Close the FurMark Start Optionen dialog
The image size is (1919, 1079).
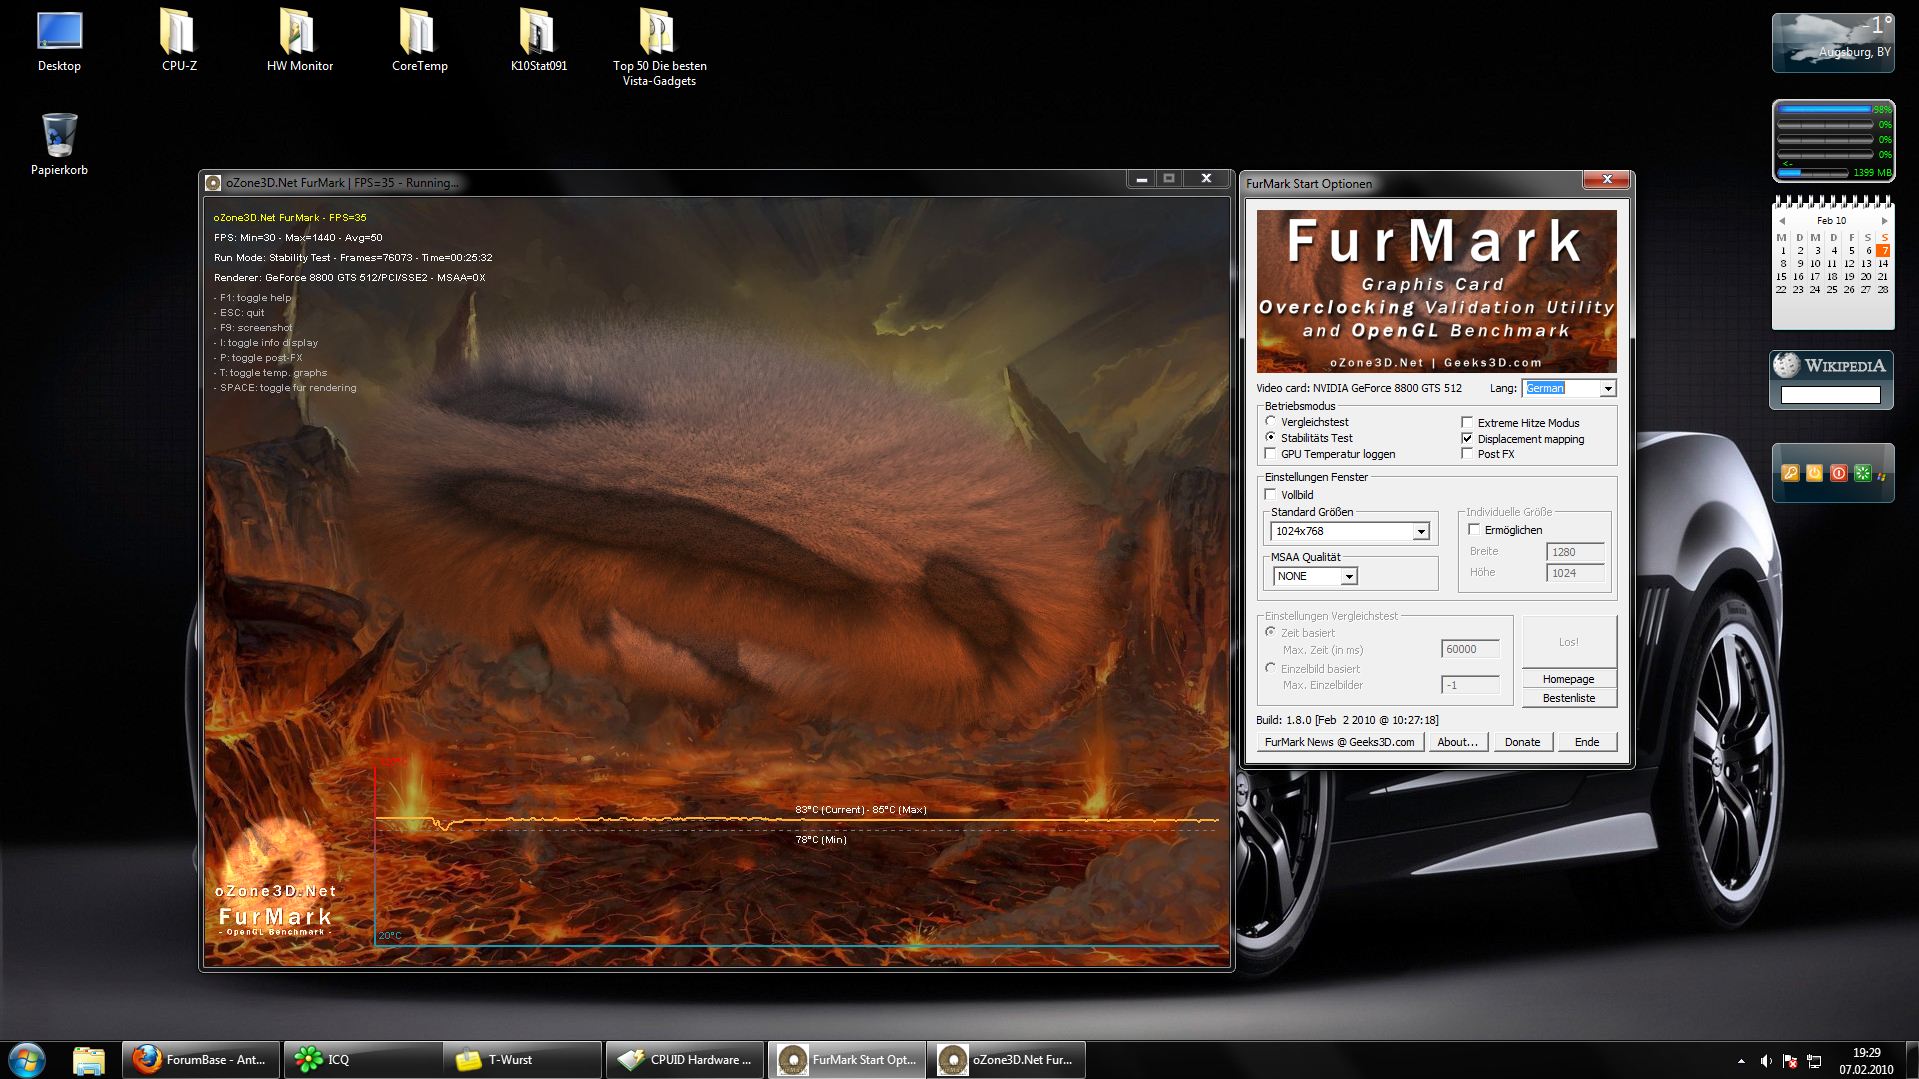[x=1607, y=180]
